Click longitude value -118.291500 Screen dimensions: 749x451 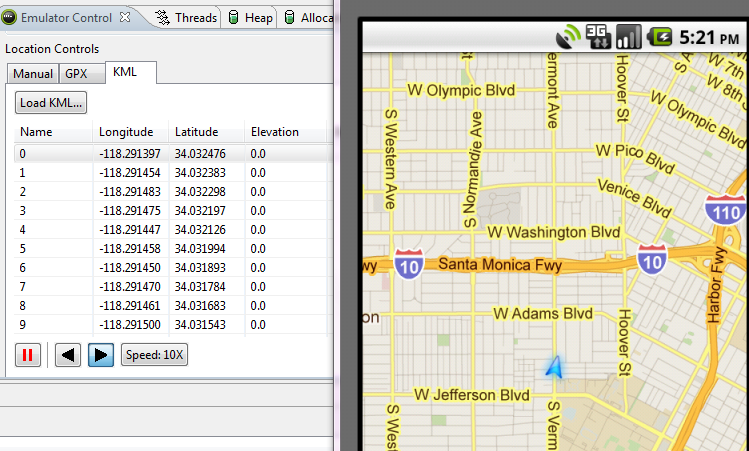(x=130, y=325)
